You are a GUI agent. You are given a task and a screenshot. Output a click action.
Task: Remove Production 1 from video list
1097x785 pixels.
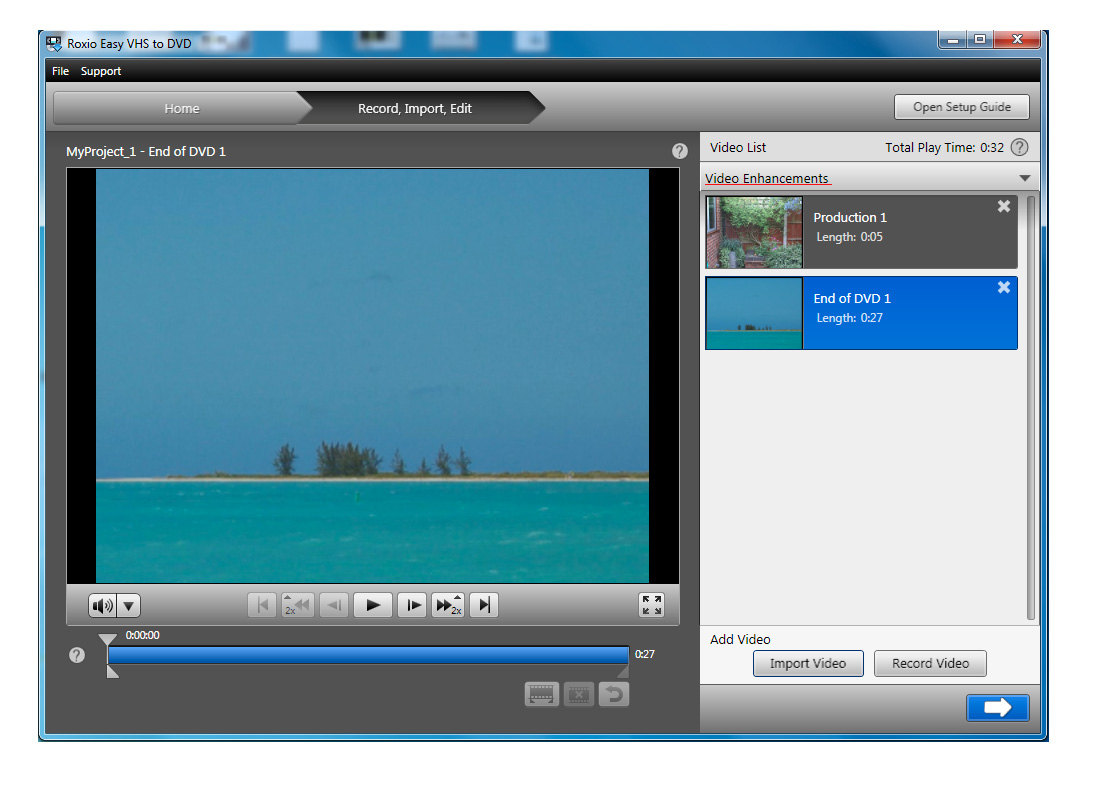(x=1004, y=206)
